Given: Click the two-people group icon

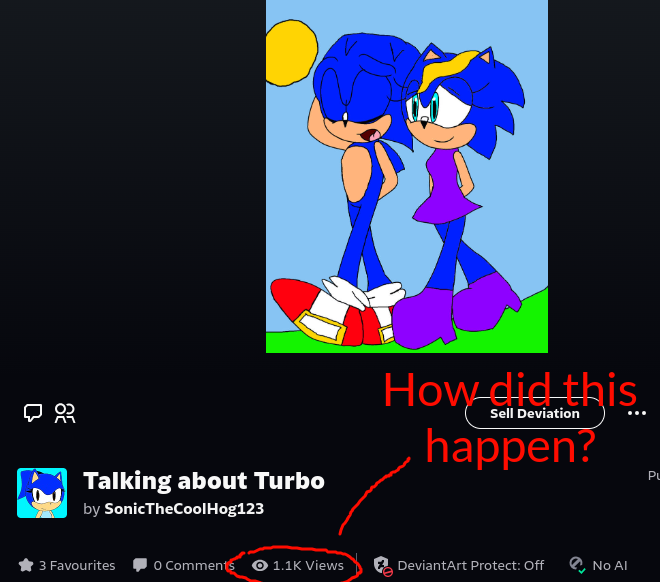Looking at the screenshot, I should [65, 413].
